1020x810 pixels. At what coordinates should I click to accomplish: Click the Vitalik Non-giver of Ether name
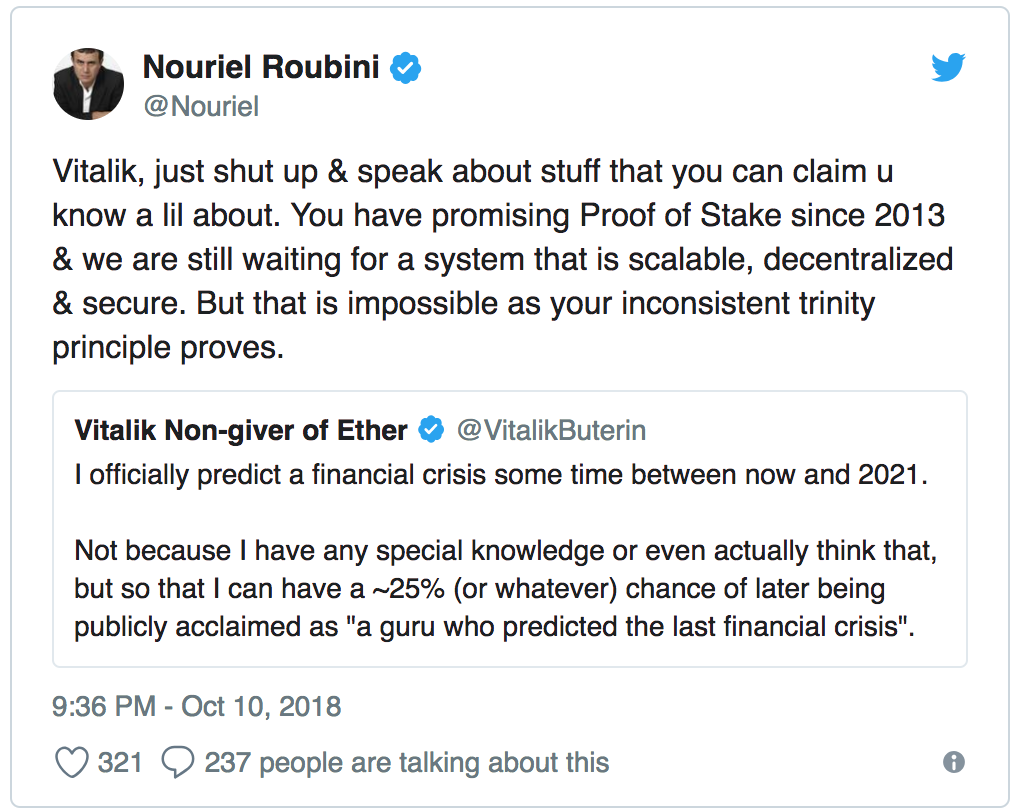pos(241,431)
